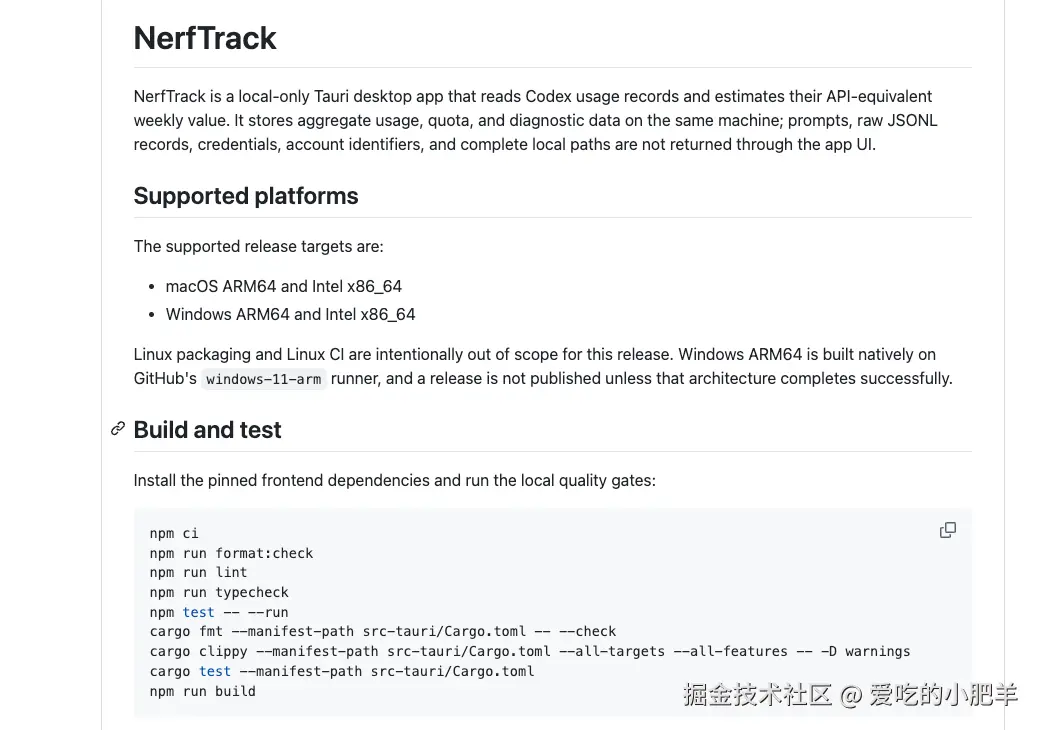Click the npm run format:check command line
This screenshot has width=1040, height=730.
point(231,553)
